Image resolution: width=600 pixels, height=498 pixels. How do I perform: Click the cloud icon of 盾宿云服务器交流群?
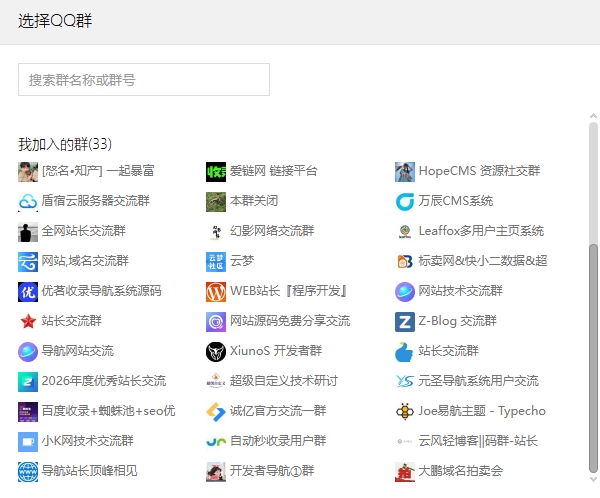tap(28, 201)
